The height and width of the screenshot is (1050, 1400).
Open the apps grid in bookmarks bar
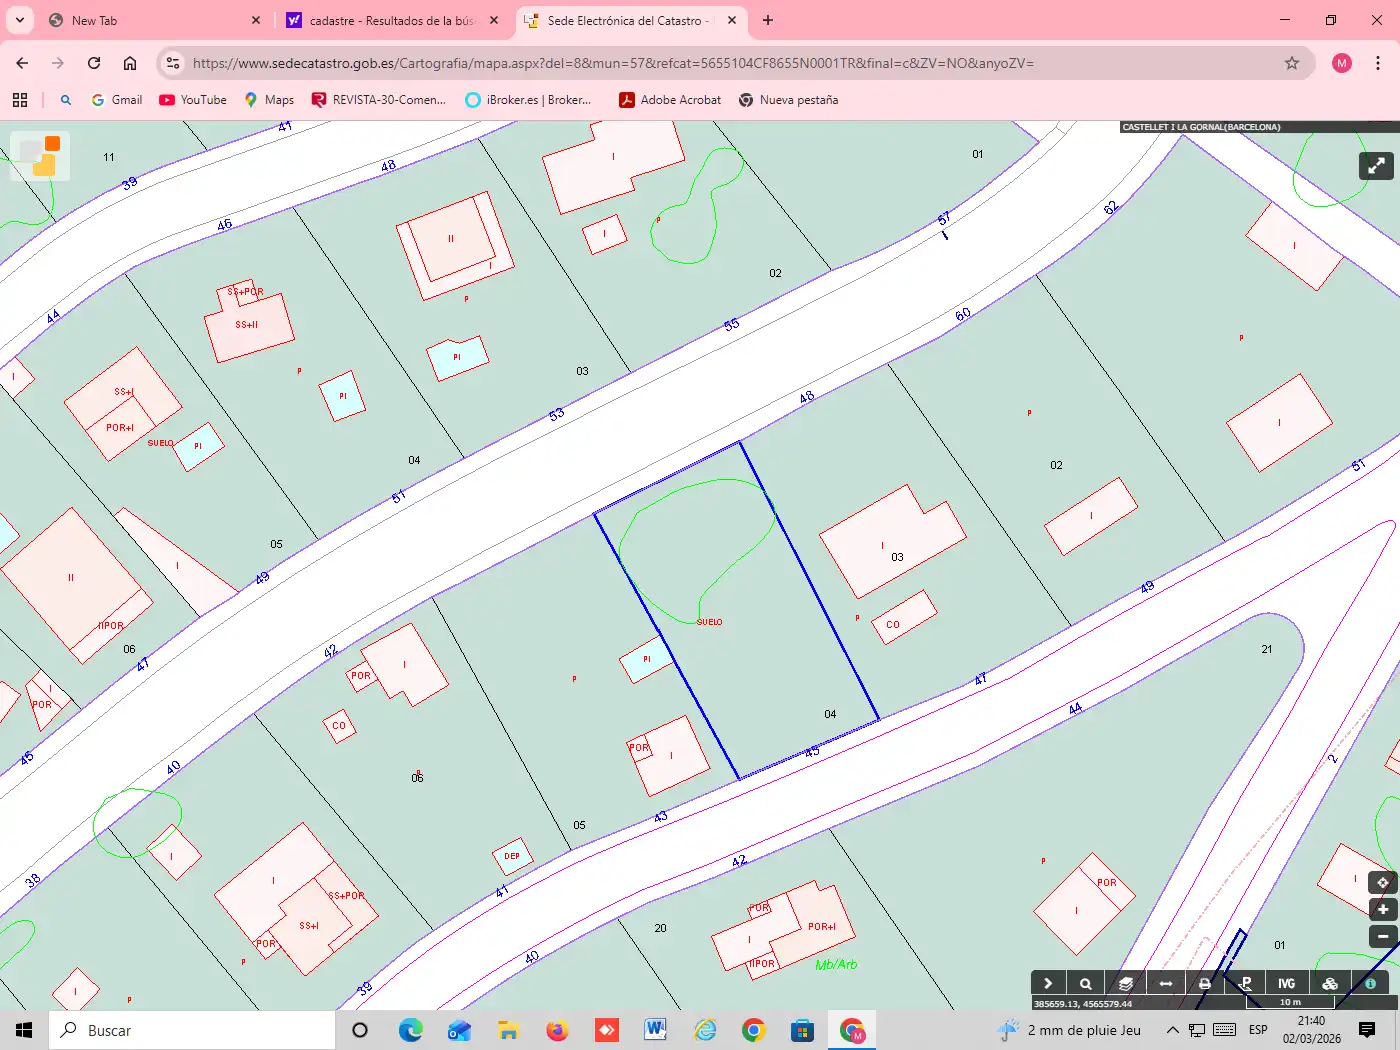tap(20, 100)
